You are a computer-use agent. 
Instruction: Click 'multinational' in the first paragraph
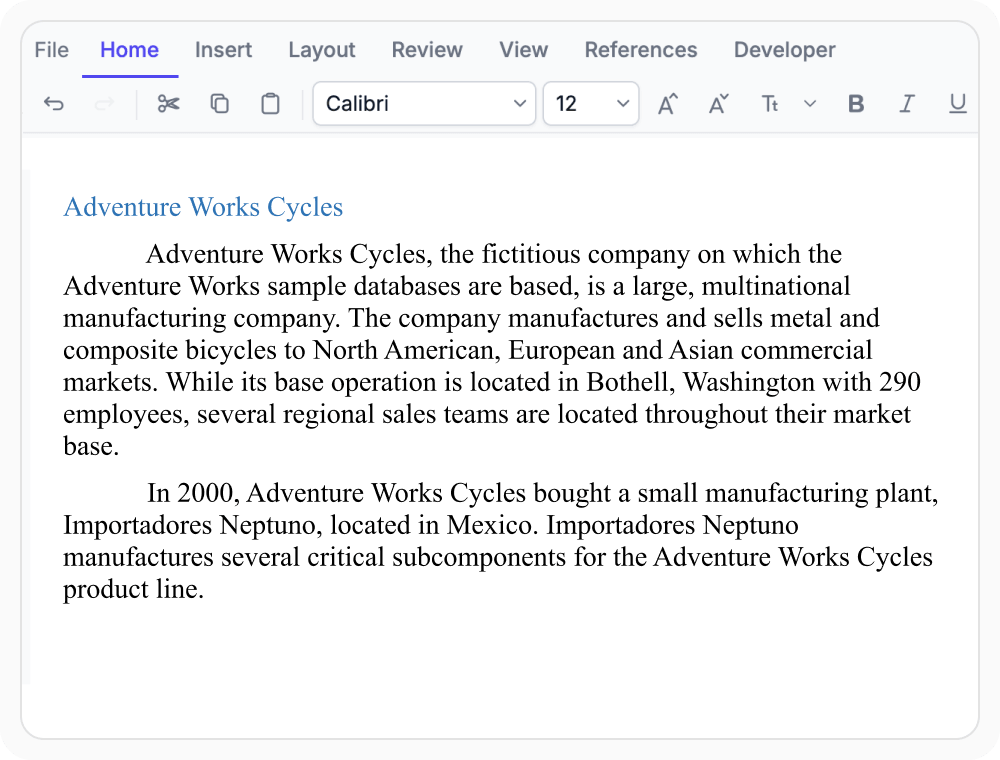point(776,286)
